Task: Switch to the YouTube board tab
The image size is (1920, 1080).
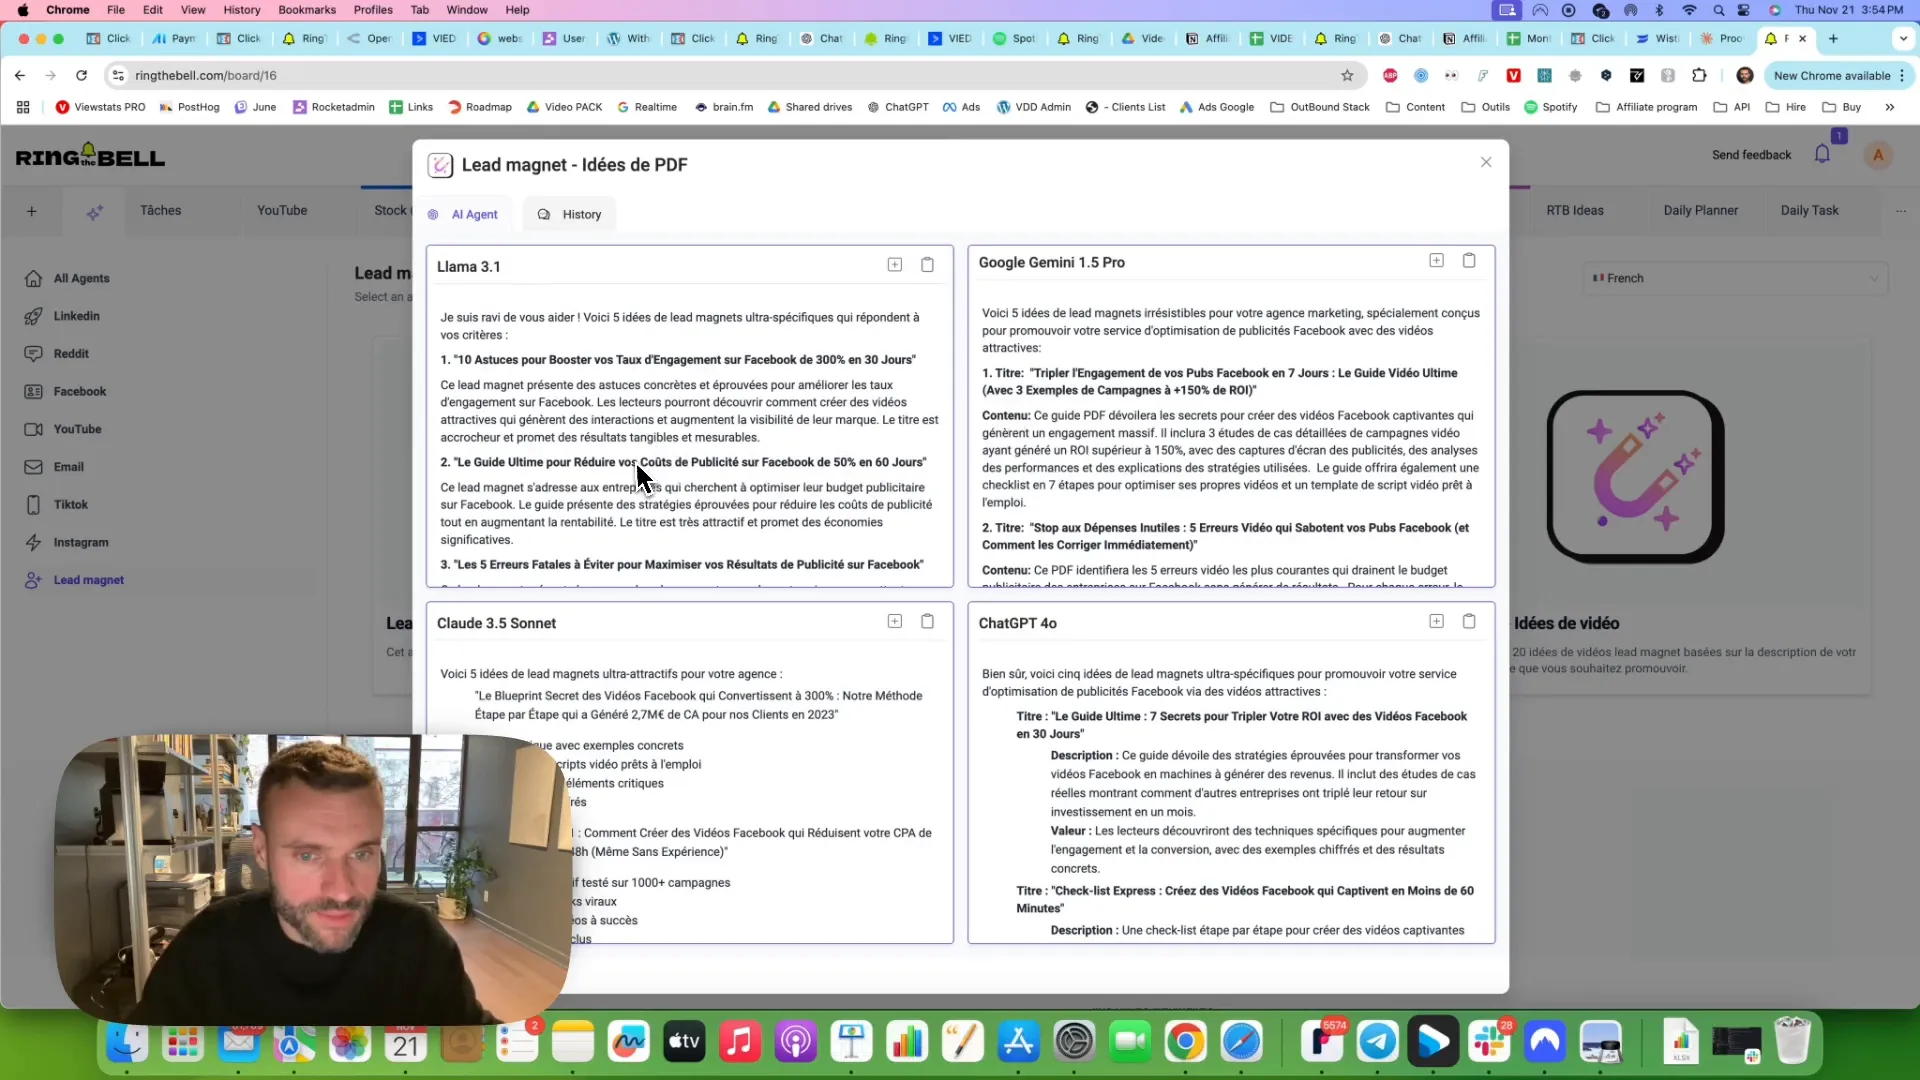Action: 282,210
